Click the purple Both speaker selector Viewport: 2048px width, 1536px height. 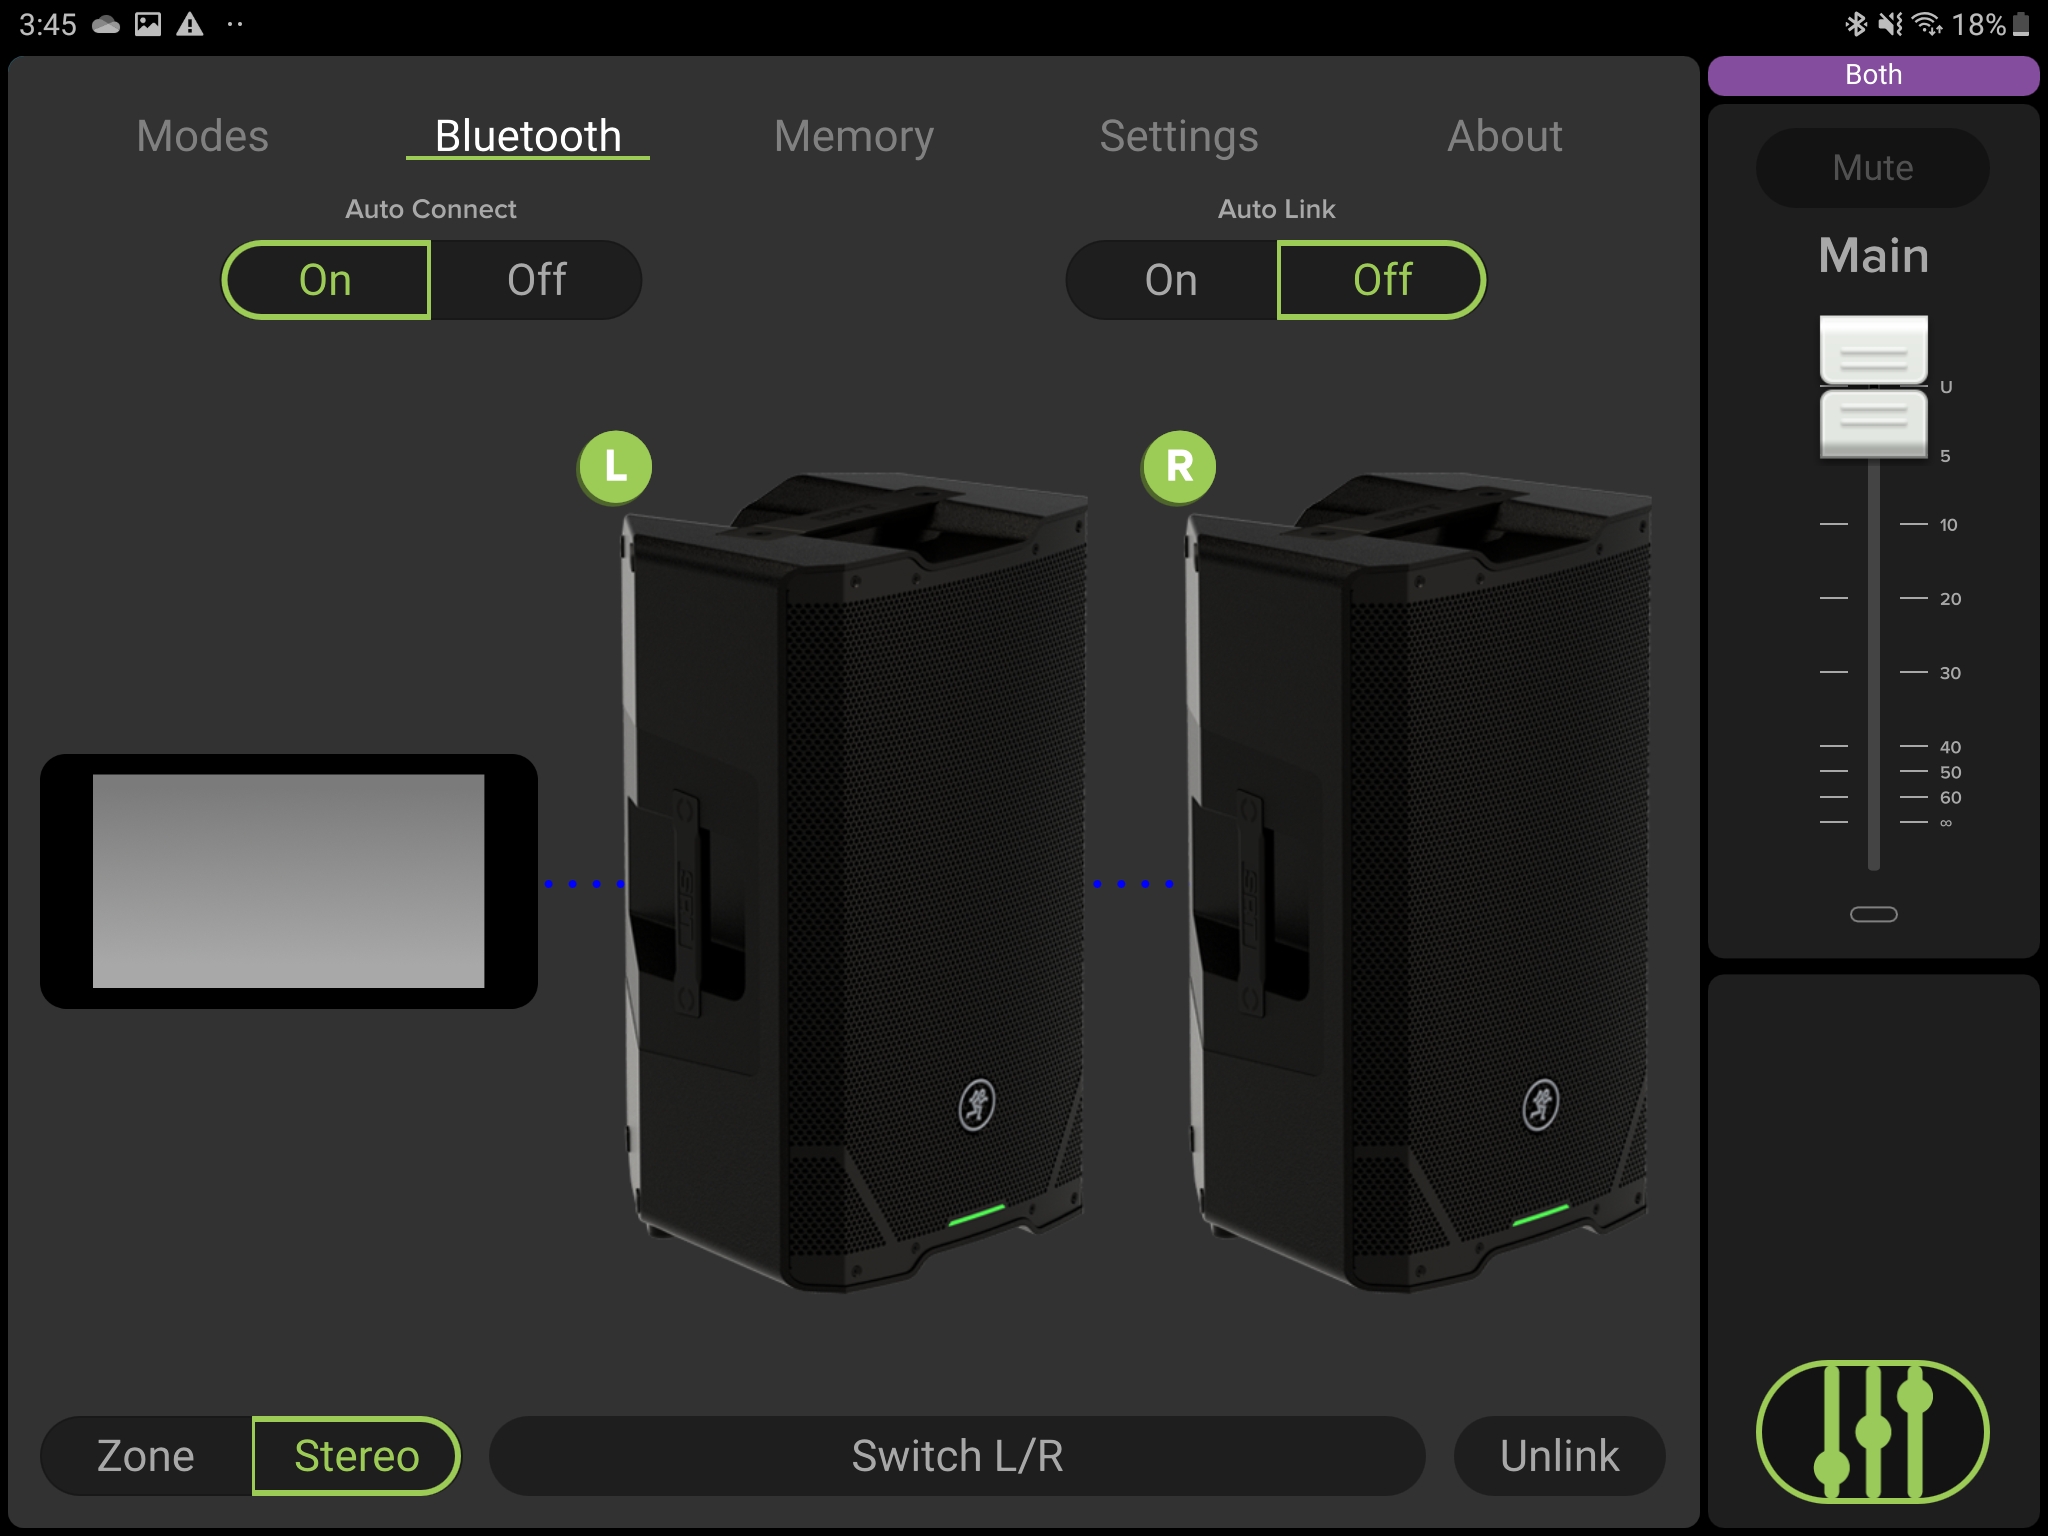[1873, 75]
